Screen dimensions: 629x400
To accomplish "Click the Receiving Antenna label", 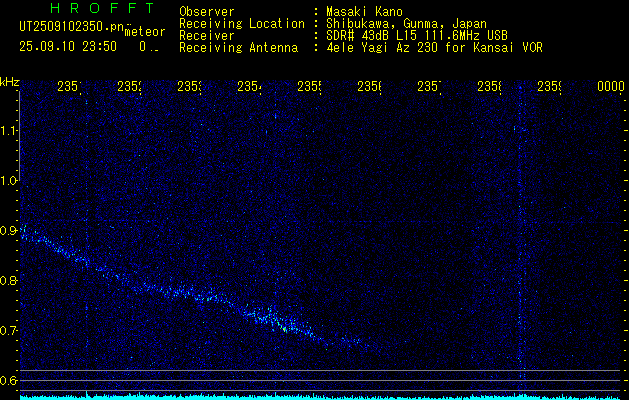I will pyautogui.click(x=239, y=48).
